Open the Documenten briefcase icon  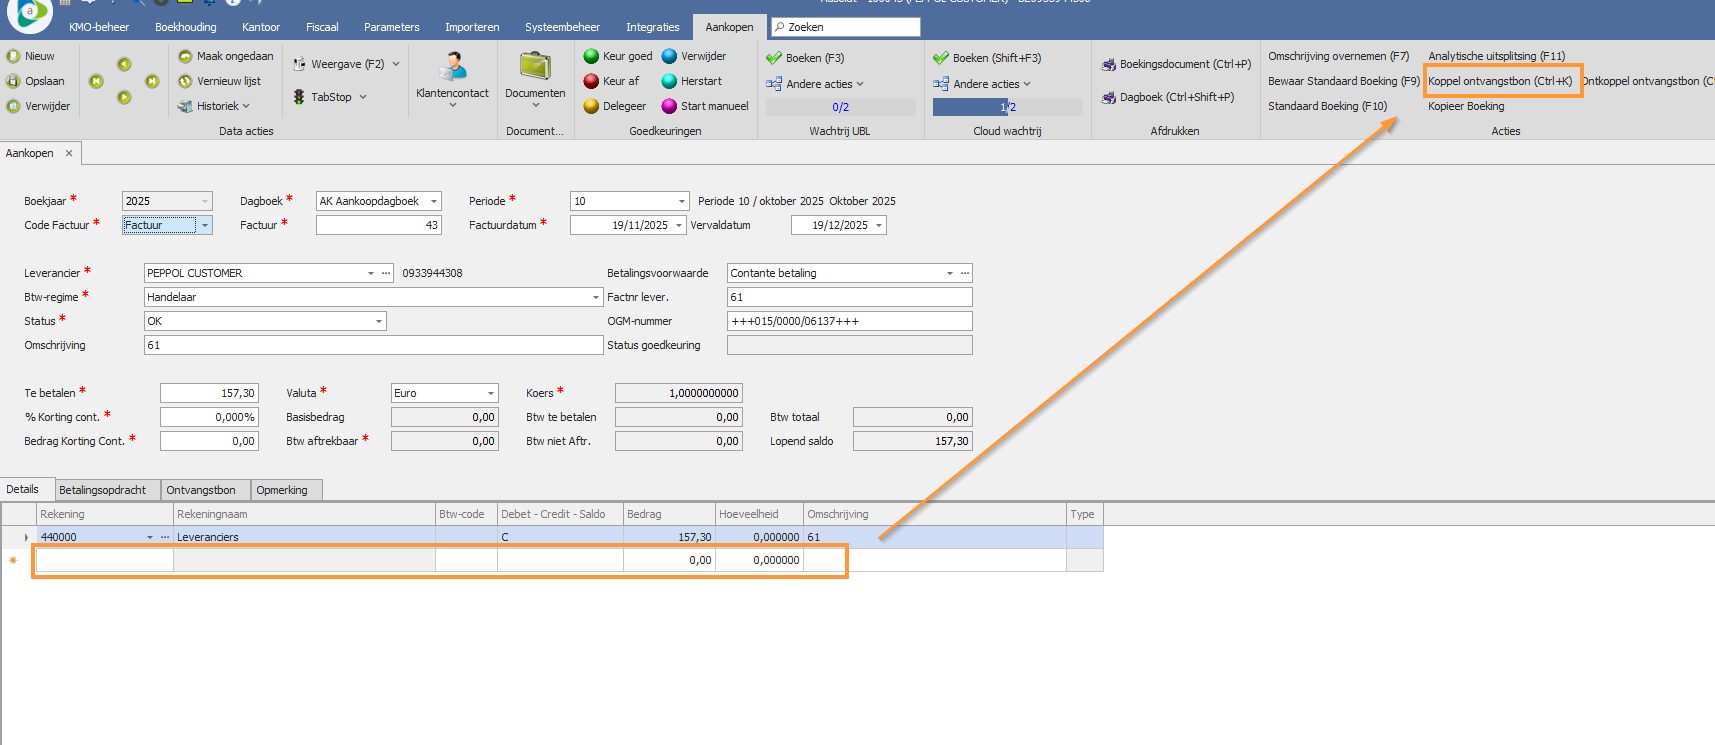click(535, 68)
